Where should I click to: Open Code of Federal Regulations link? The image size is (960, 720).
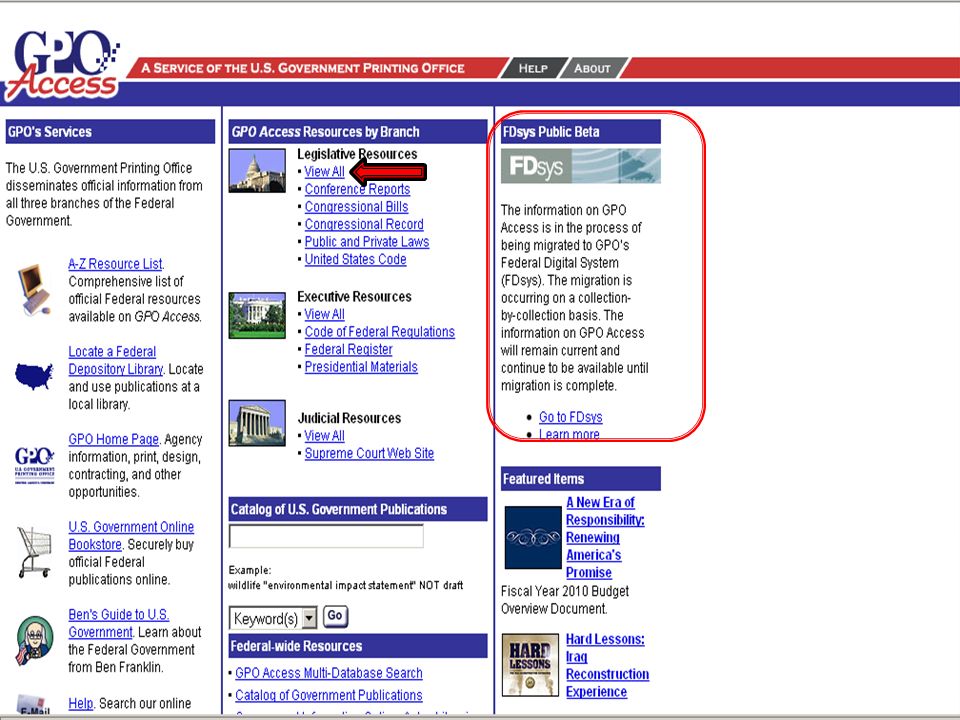coord(380,332)
